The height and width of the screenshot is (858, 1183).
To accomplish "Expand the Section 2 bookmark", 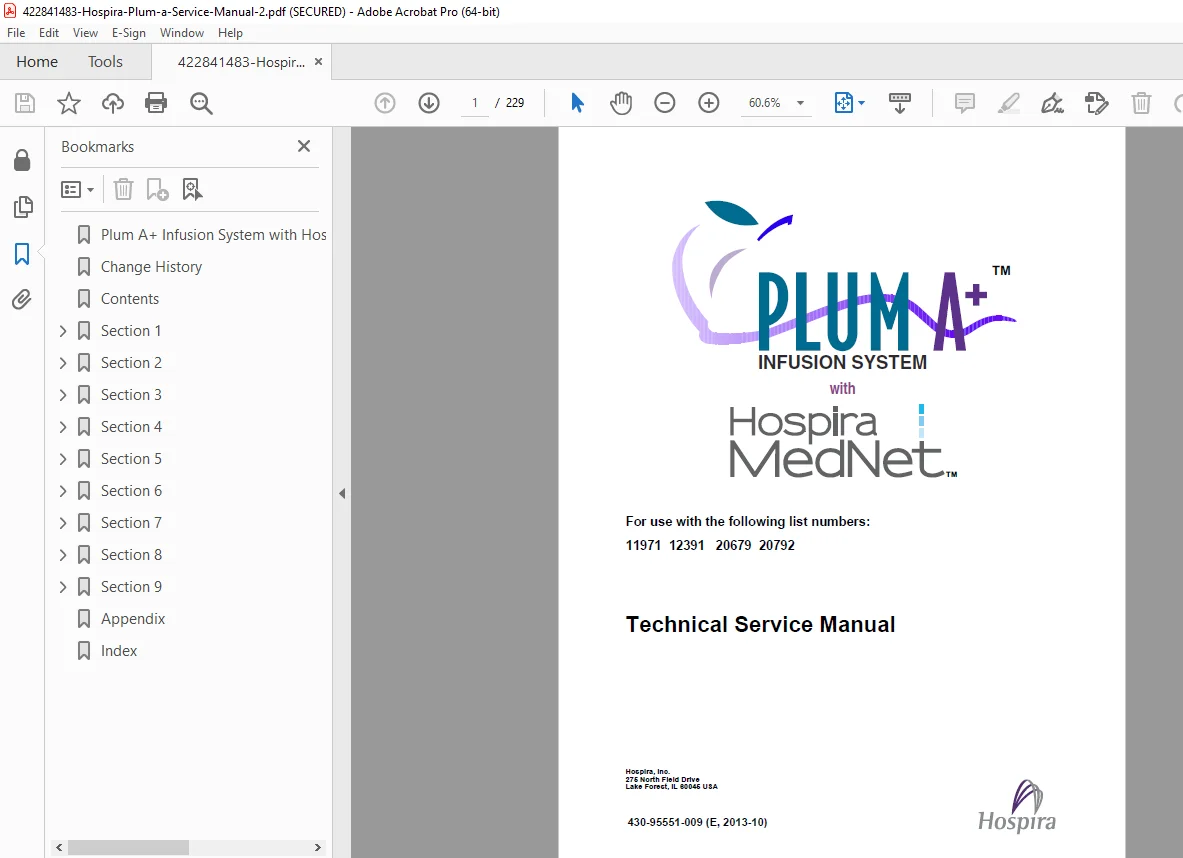I will pyautogui.click(x=63, y=363).
